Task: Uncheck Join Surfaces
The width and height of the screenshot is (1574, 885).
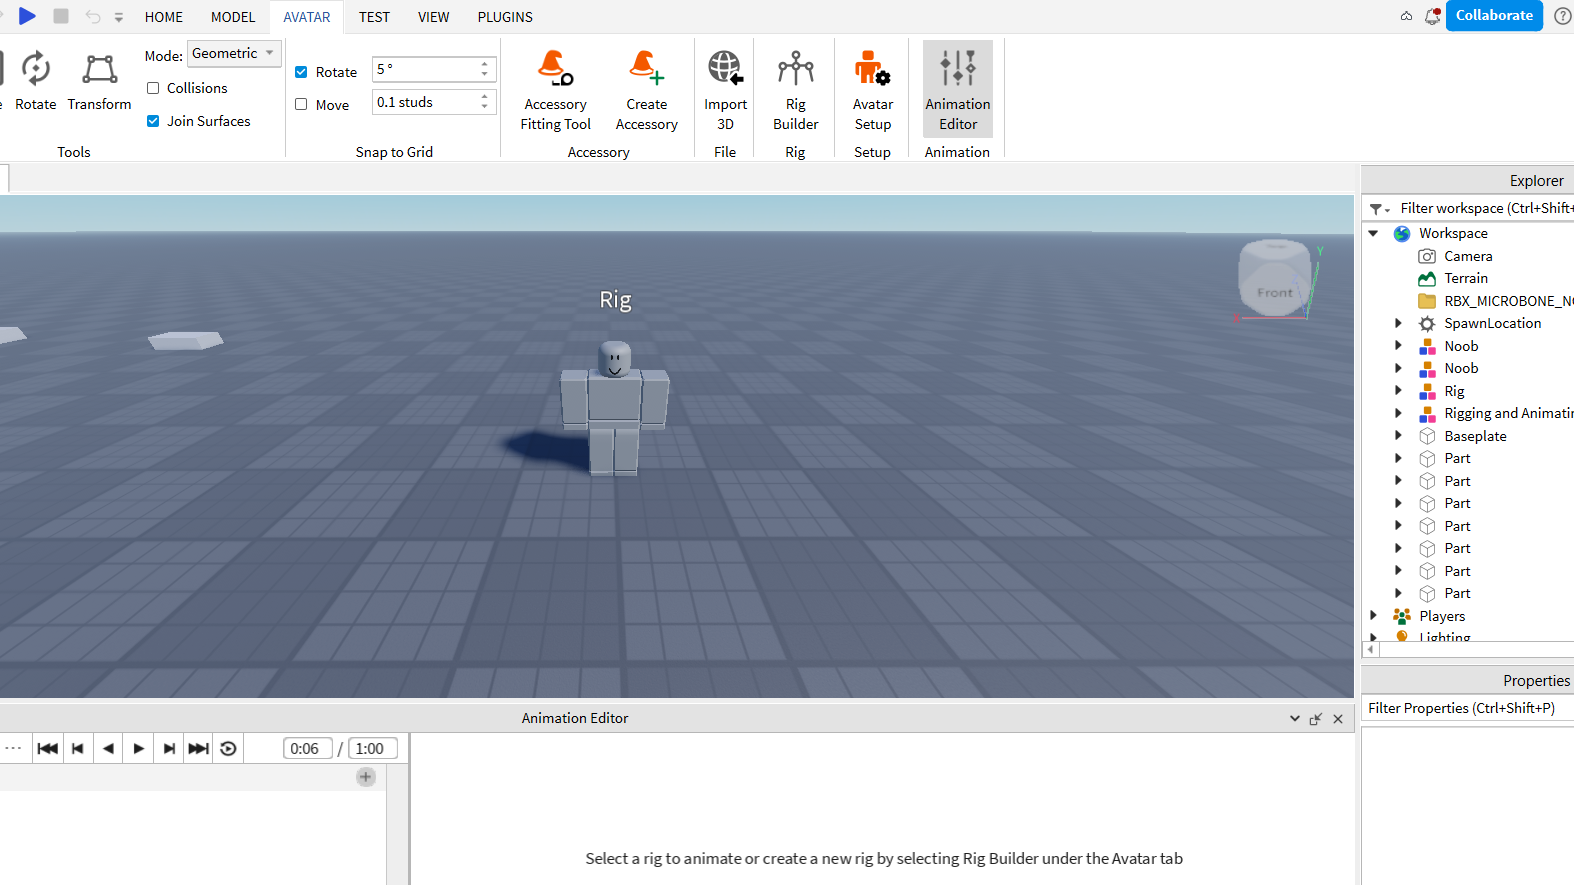Action: tap(153, 121)
